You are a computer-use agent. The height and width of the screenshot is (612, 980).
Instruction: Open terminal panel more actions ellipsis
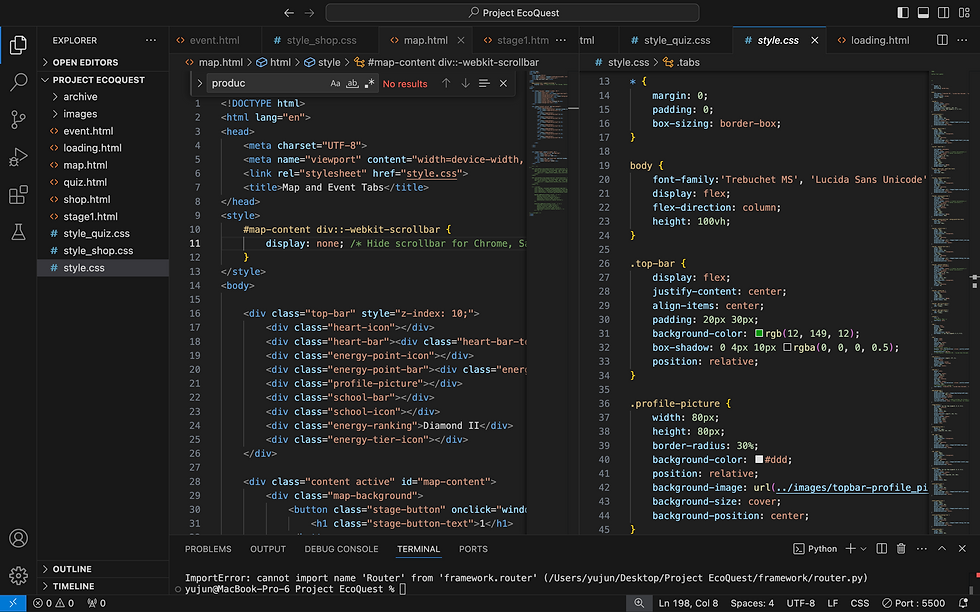pyautogui.click(x=922, y=549)
